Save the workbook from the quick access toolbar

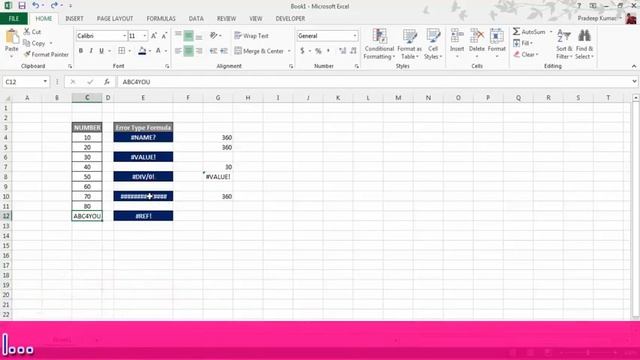(x=22, y=6)
